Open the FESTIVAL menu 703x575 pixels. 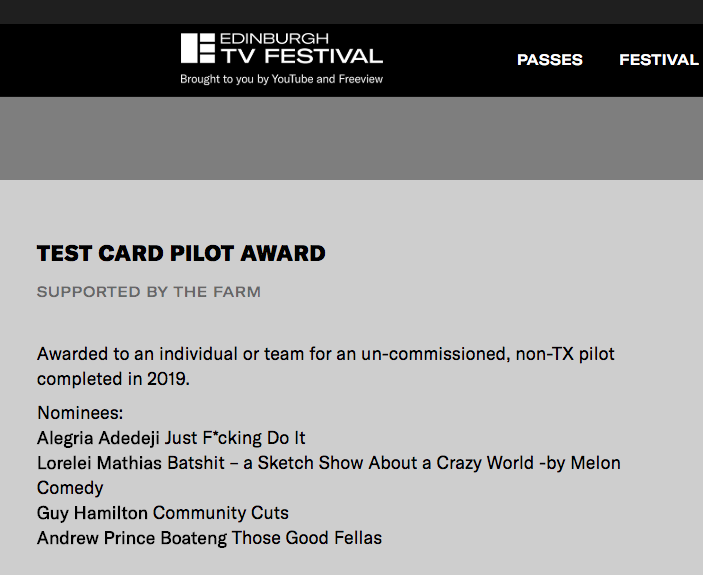click(658, 60)
